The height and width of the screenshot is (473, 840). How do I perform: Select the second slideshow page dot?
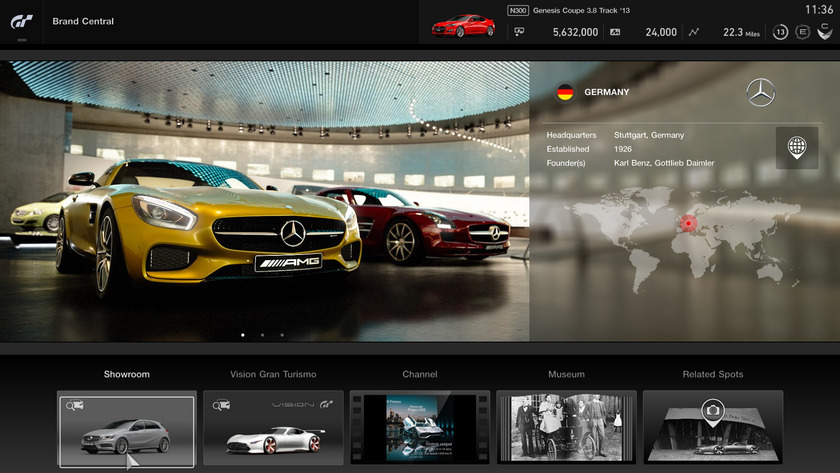(x=262, y=335)
